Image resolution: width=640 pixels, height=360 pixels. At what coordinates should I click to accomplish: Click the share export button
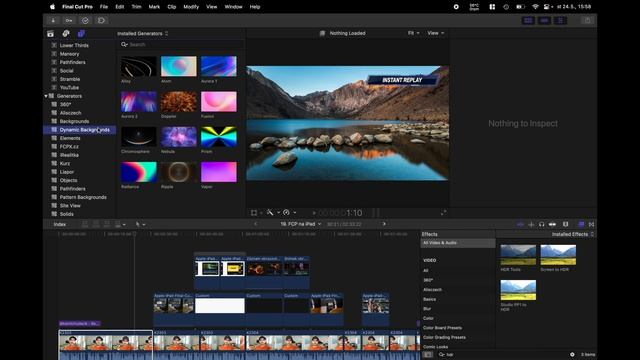(x=587, y=20)
